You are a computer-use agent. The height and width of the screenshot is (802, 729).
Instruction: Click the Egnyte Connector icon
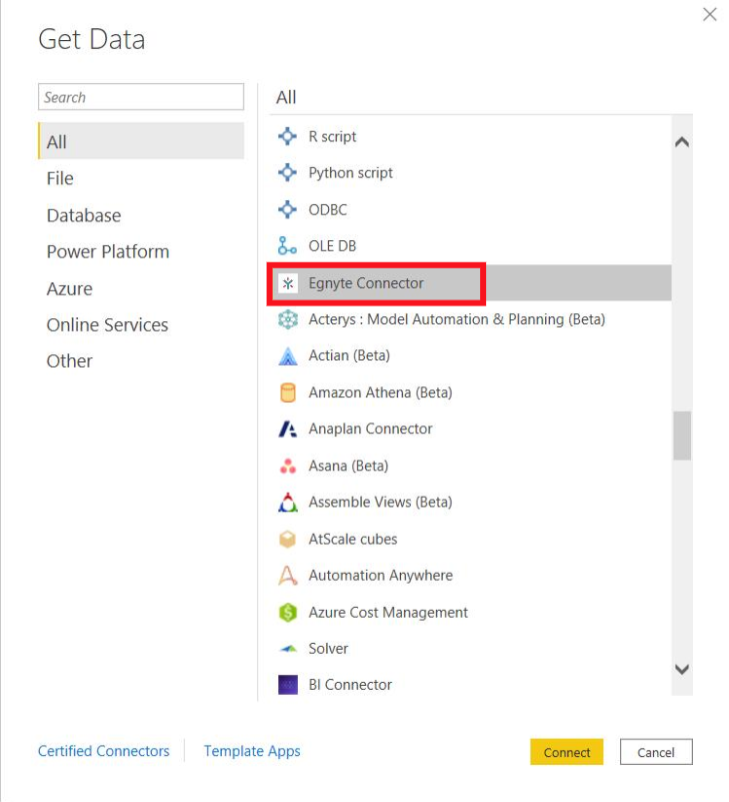(x=288, y=283)
